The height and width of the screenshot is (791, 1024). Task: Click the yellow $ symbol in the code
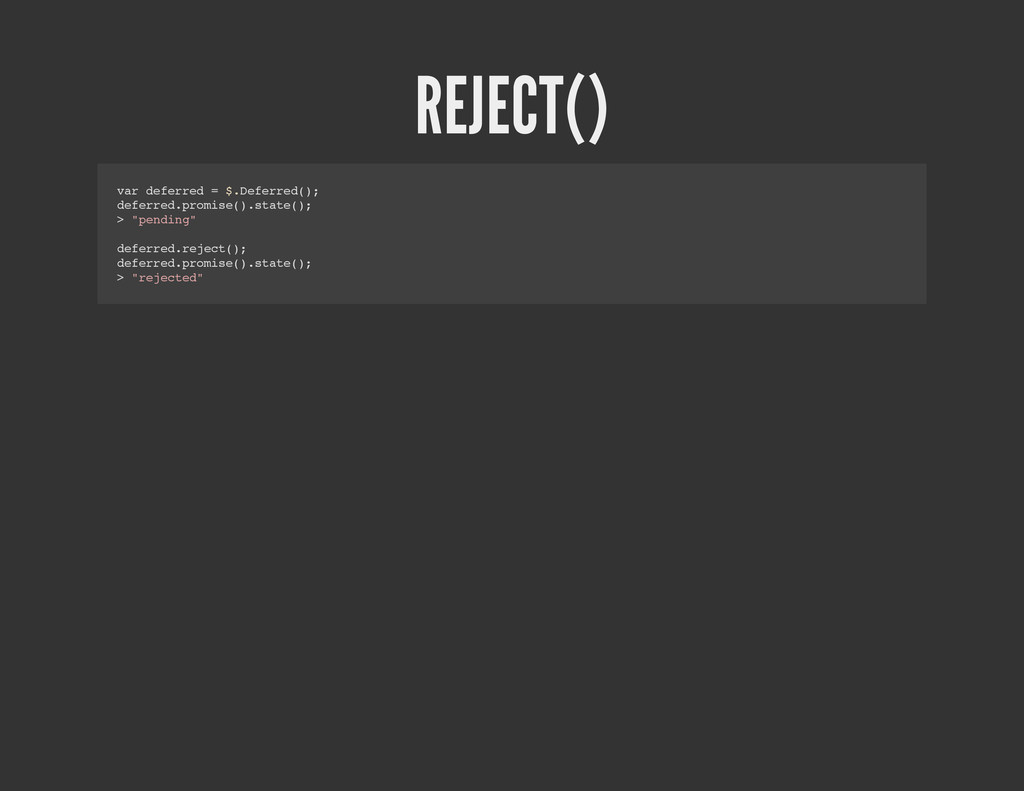(x=229, y=191)
